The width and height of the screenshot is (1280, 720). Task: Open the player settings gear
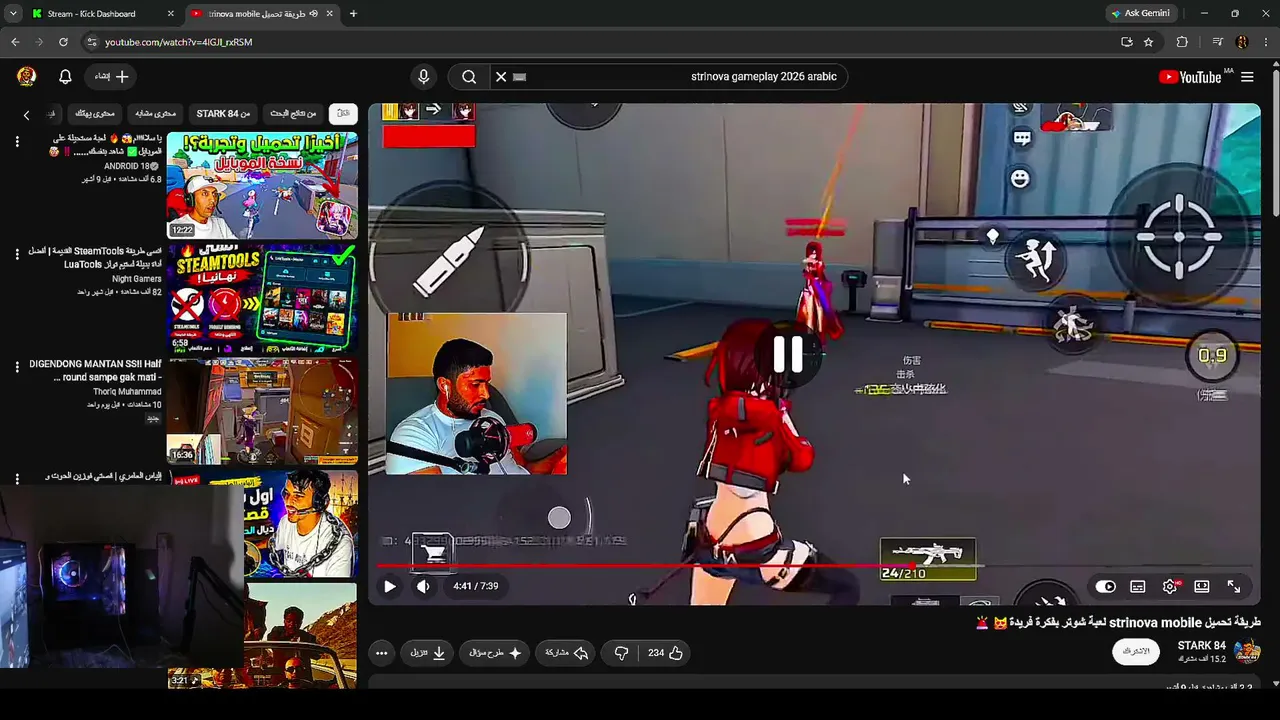pos(1170,587)
